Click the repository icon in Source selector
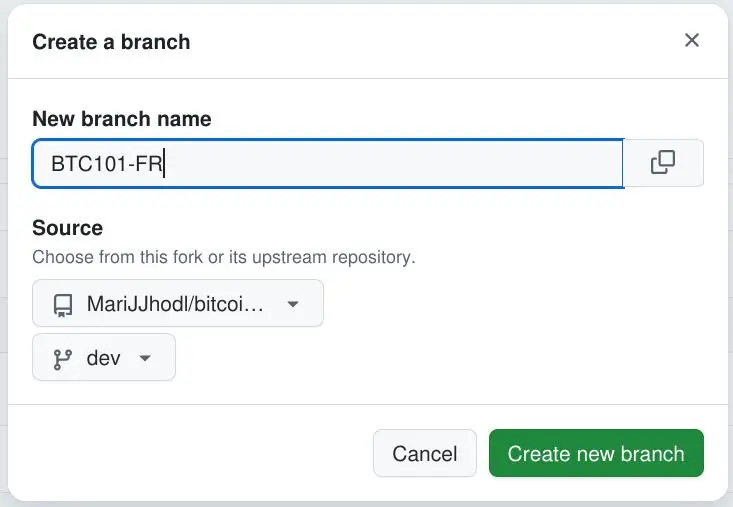 [x=62, y=304]
